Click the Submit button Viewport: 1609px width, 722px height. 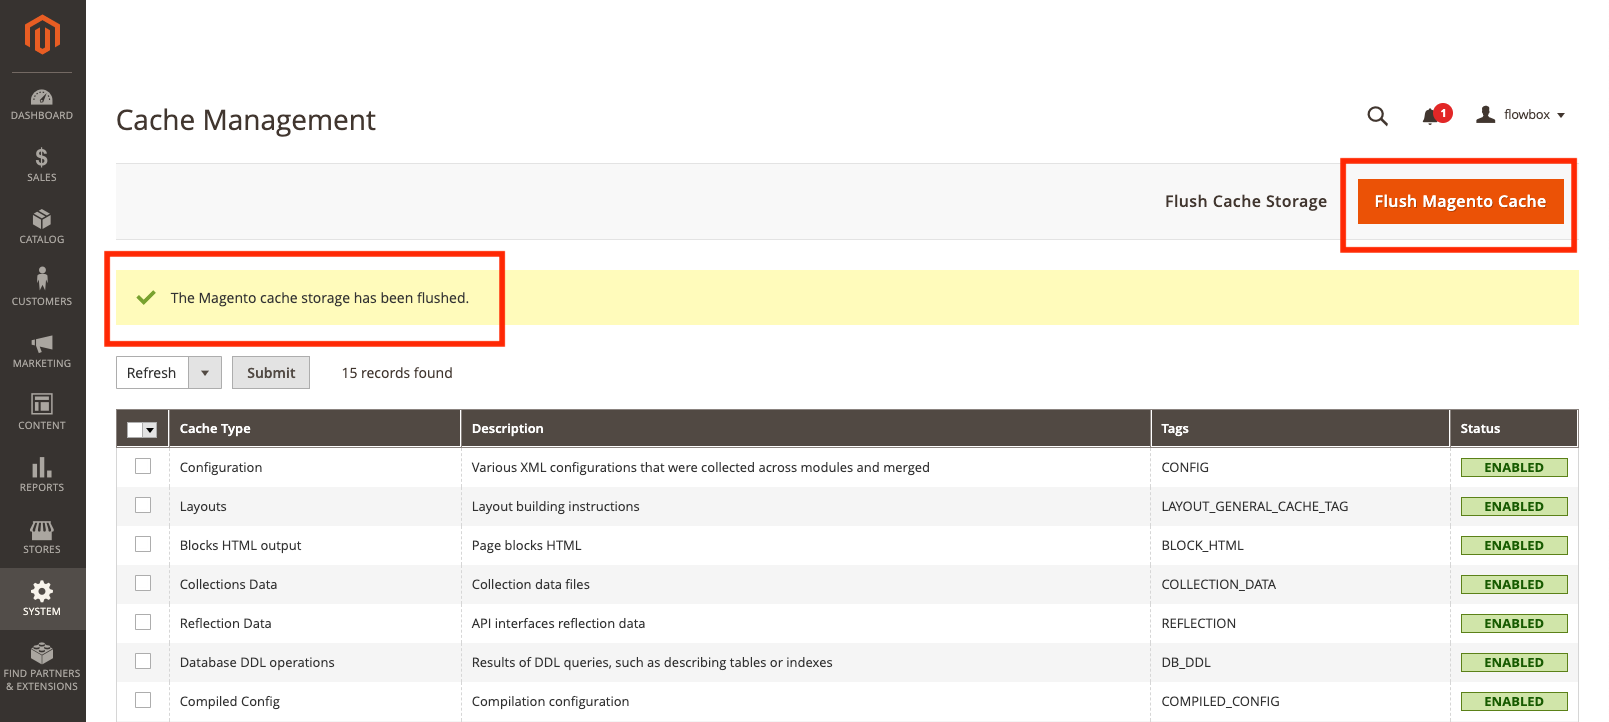(271, 373)
